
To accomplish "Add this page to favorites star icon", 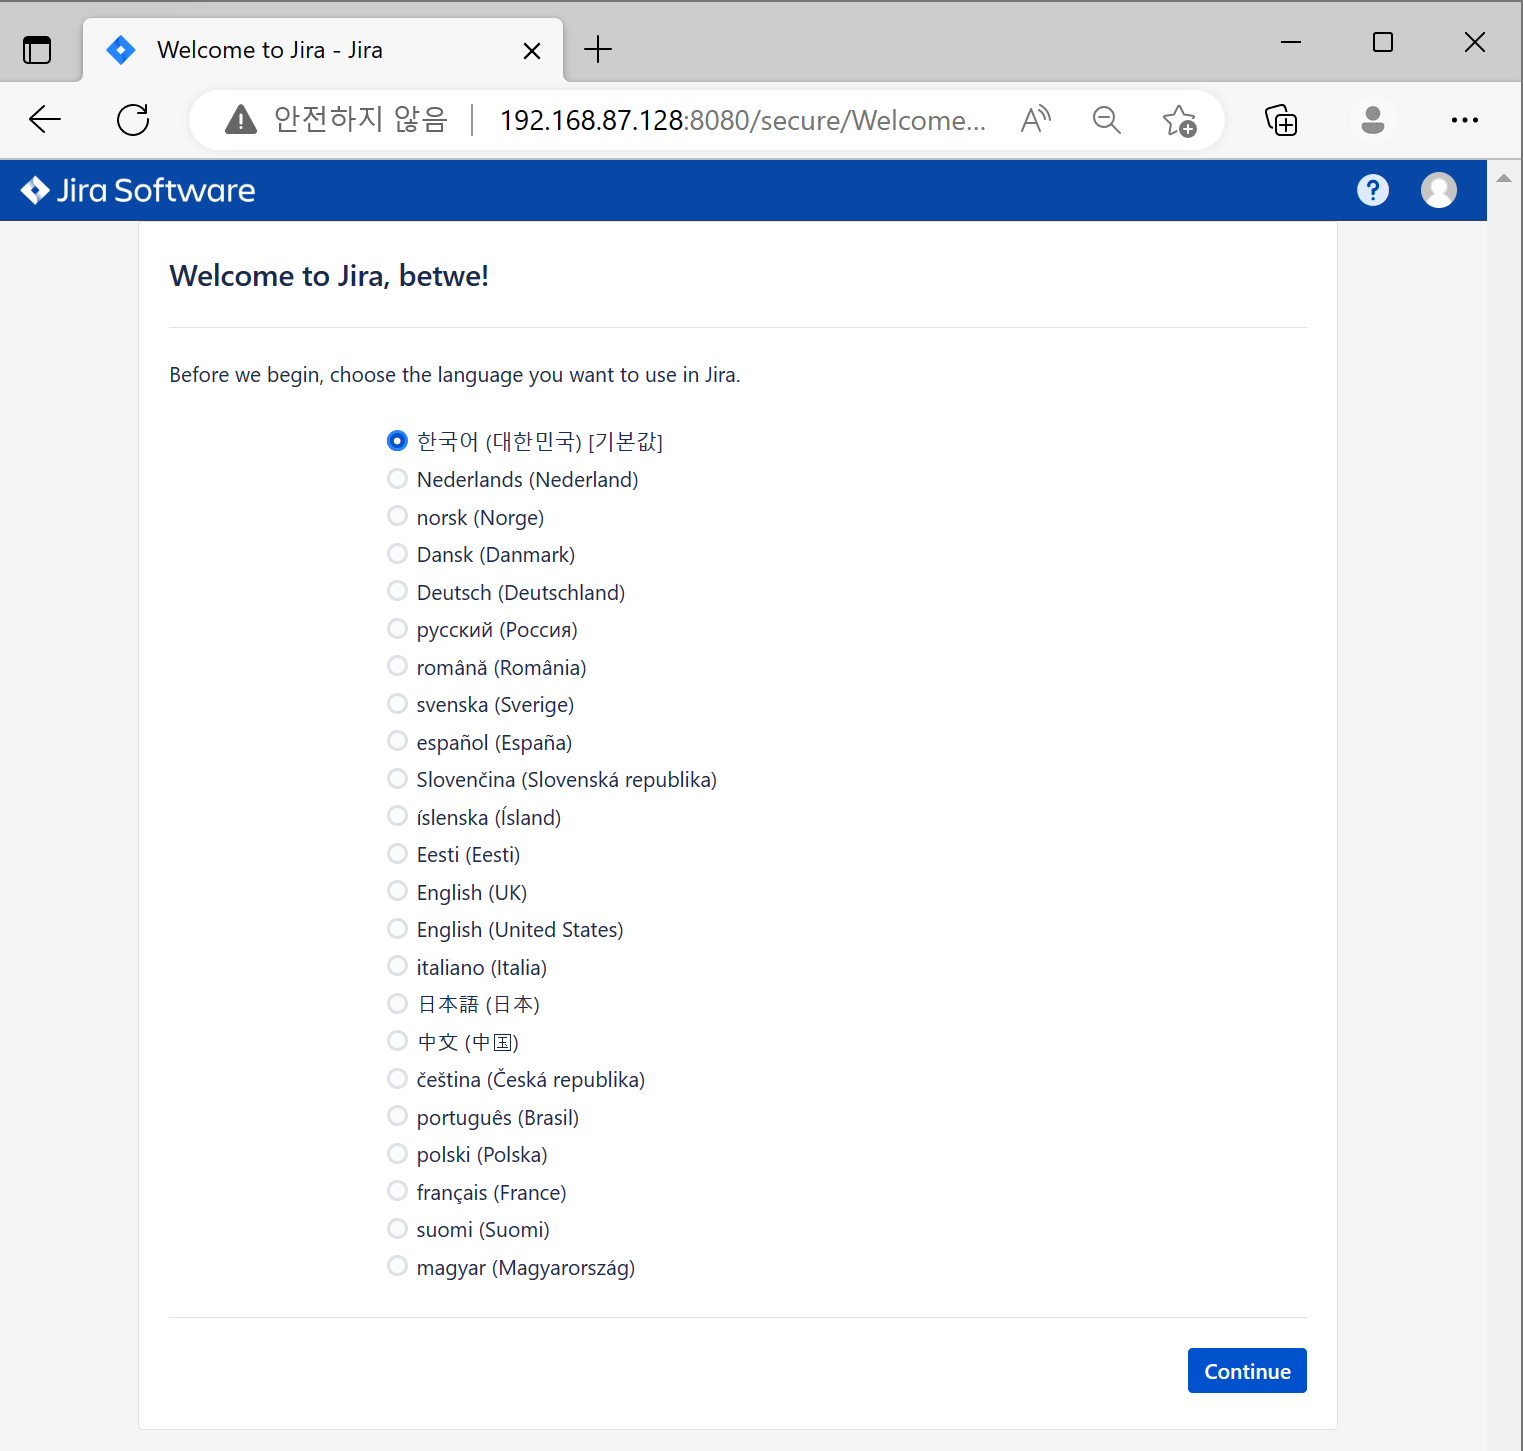I will [x=1179, y=120].
